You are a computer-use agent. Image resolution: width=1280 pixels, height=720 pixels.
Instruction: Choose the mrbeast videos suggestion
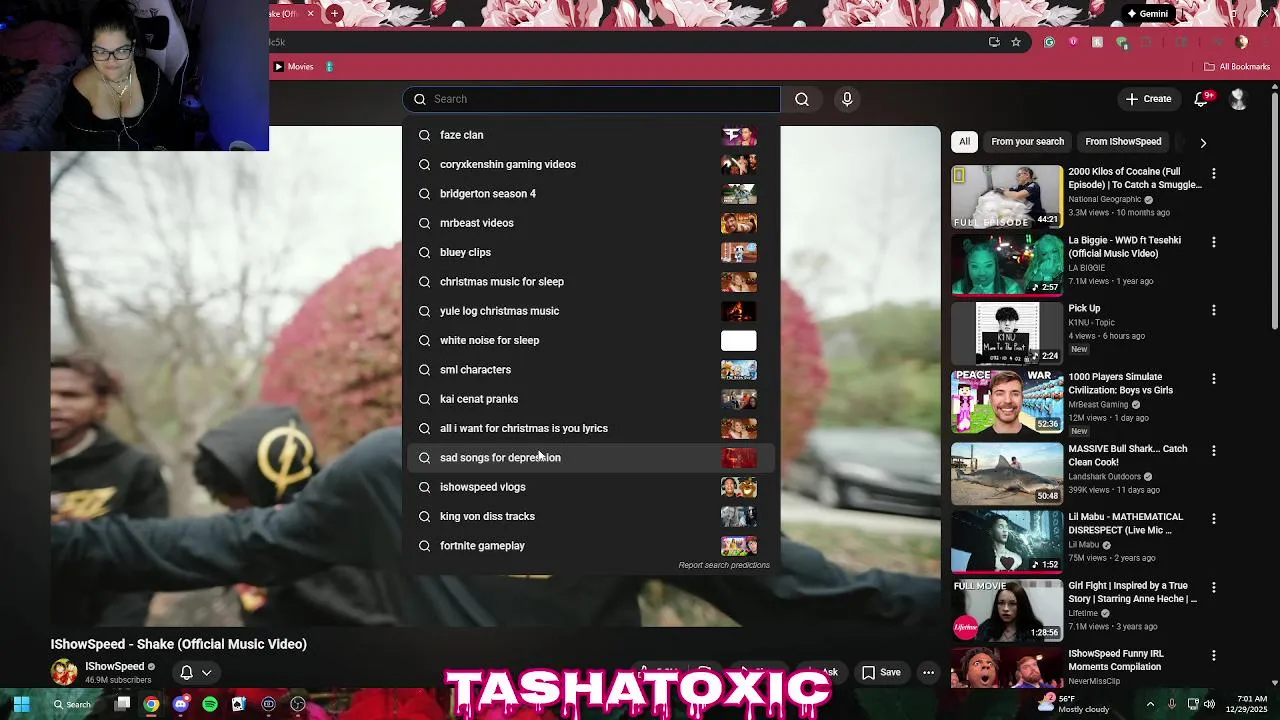591,223
